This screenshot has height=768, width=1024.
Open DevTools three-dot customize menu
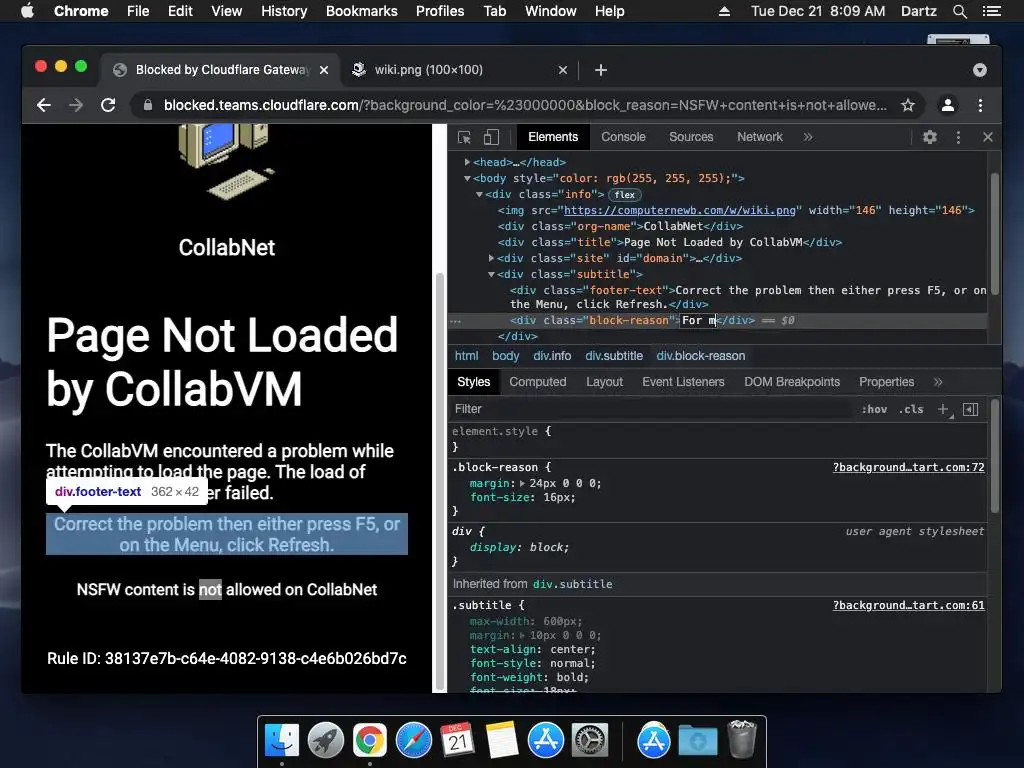tap(958, 137)
